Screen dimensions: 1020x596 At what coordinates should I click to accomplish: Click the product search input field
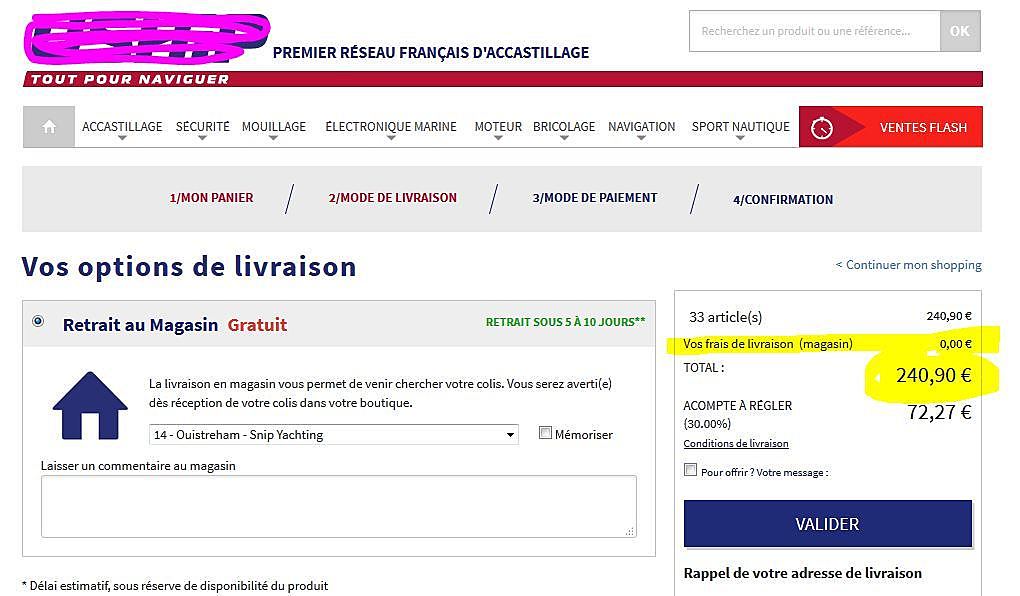814,31
